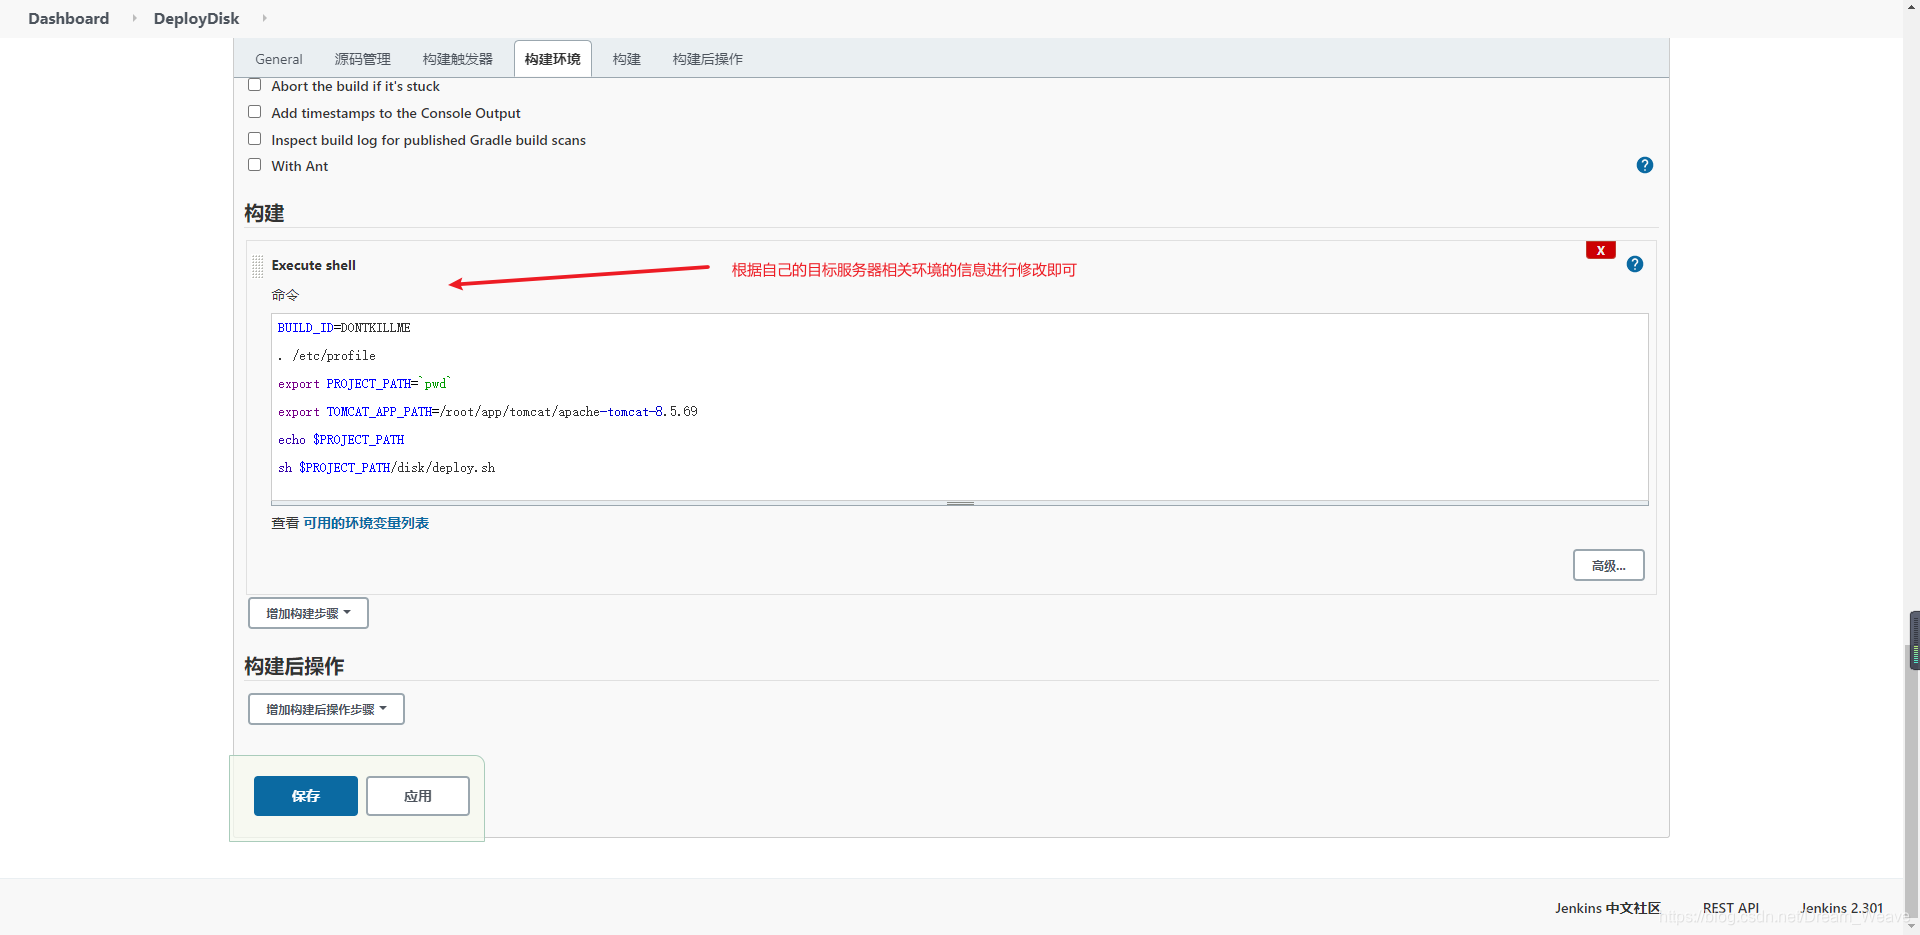Image resolution: width=1920 pixels, height=935 pixels.
Task: Open Jenkins 中文社区 link
Action: (1607, 908)
